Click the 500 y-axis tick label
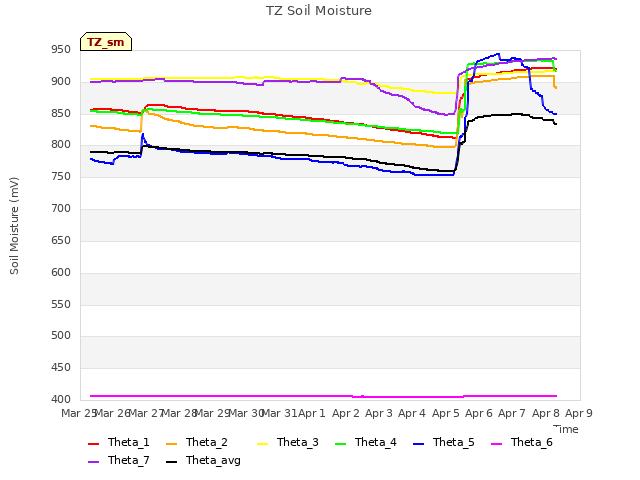Image resolution: width=640 pixels, height=480 pixels. 61,336
